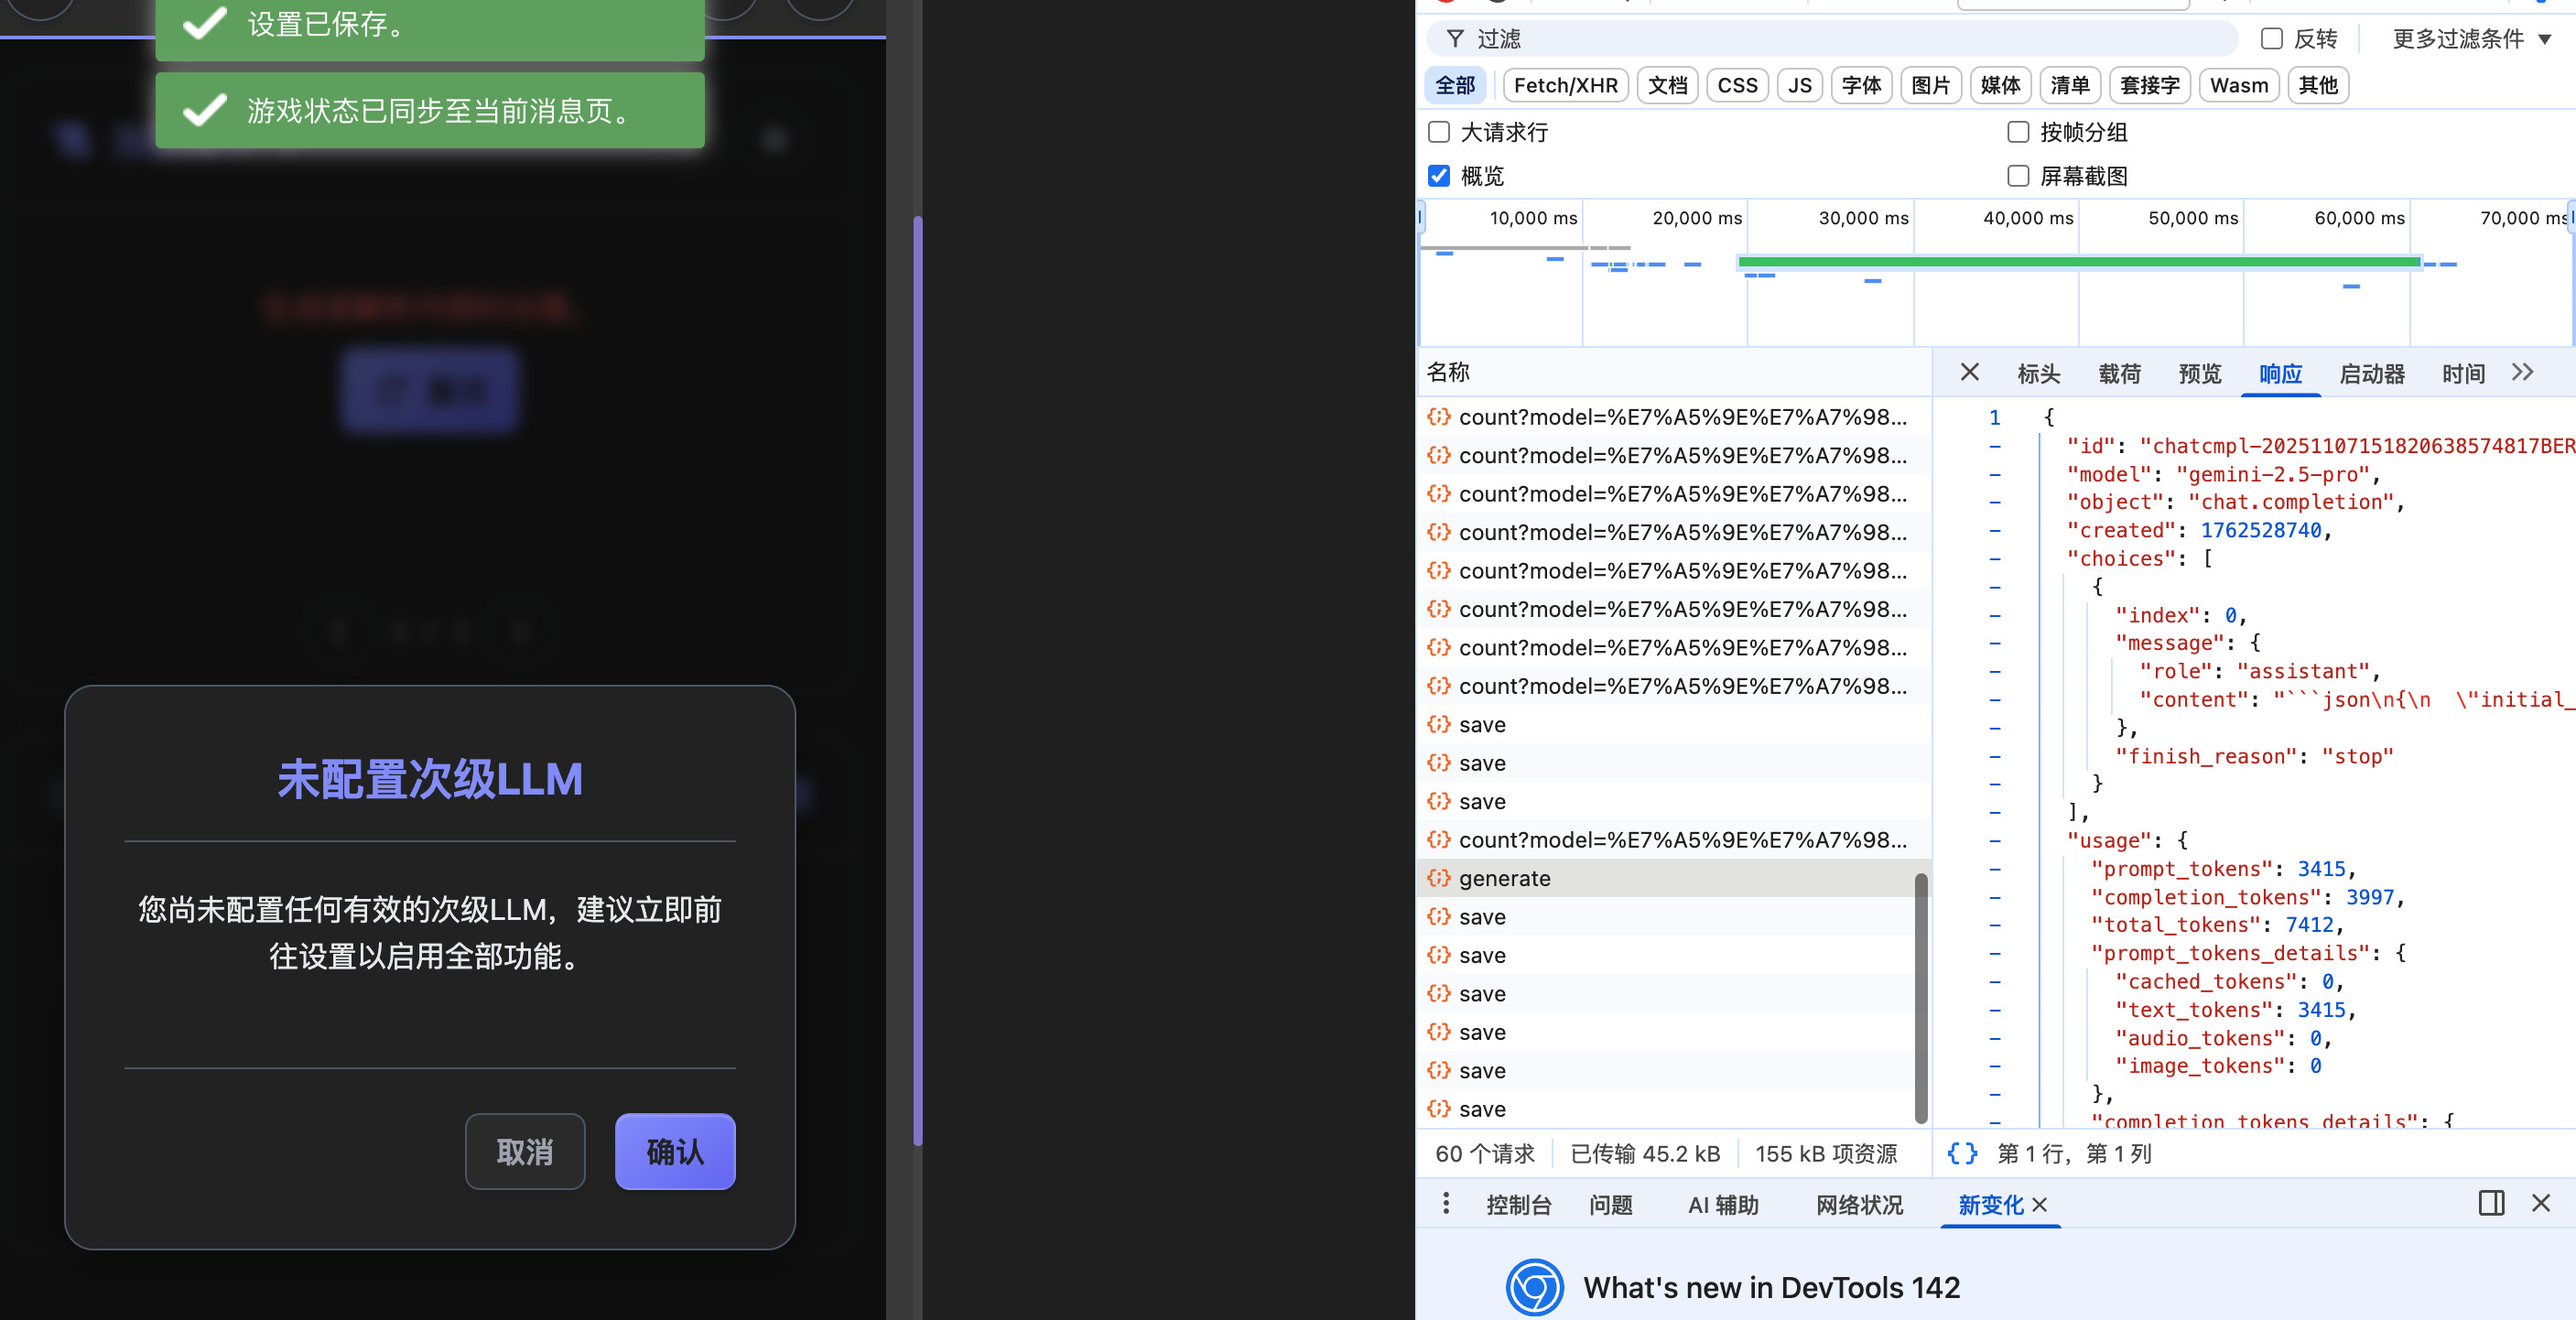Click the request list vertical scrollbar
The width and height of the screenshot is (2576, 1320).
pyautogui.click(x=1920, y=997)
